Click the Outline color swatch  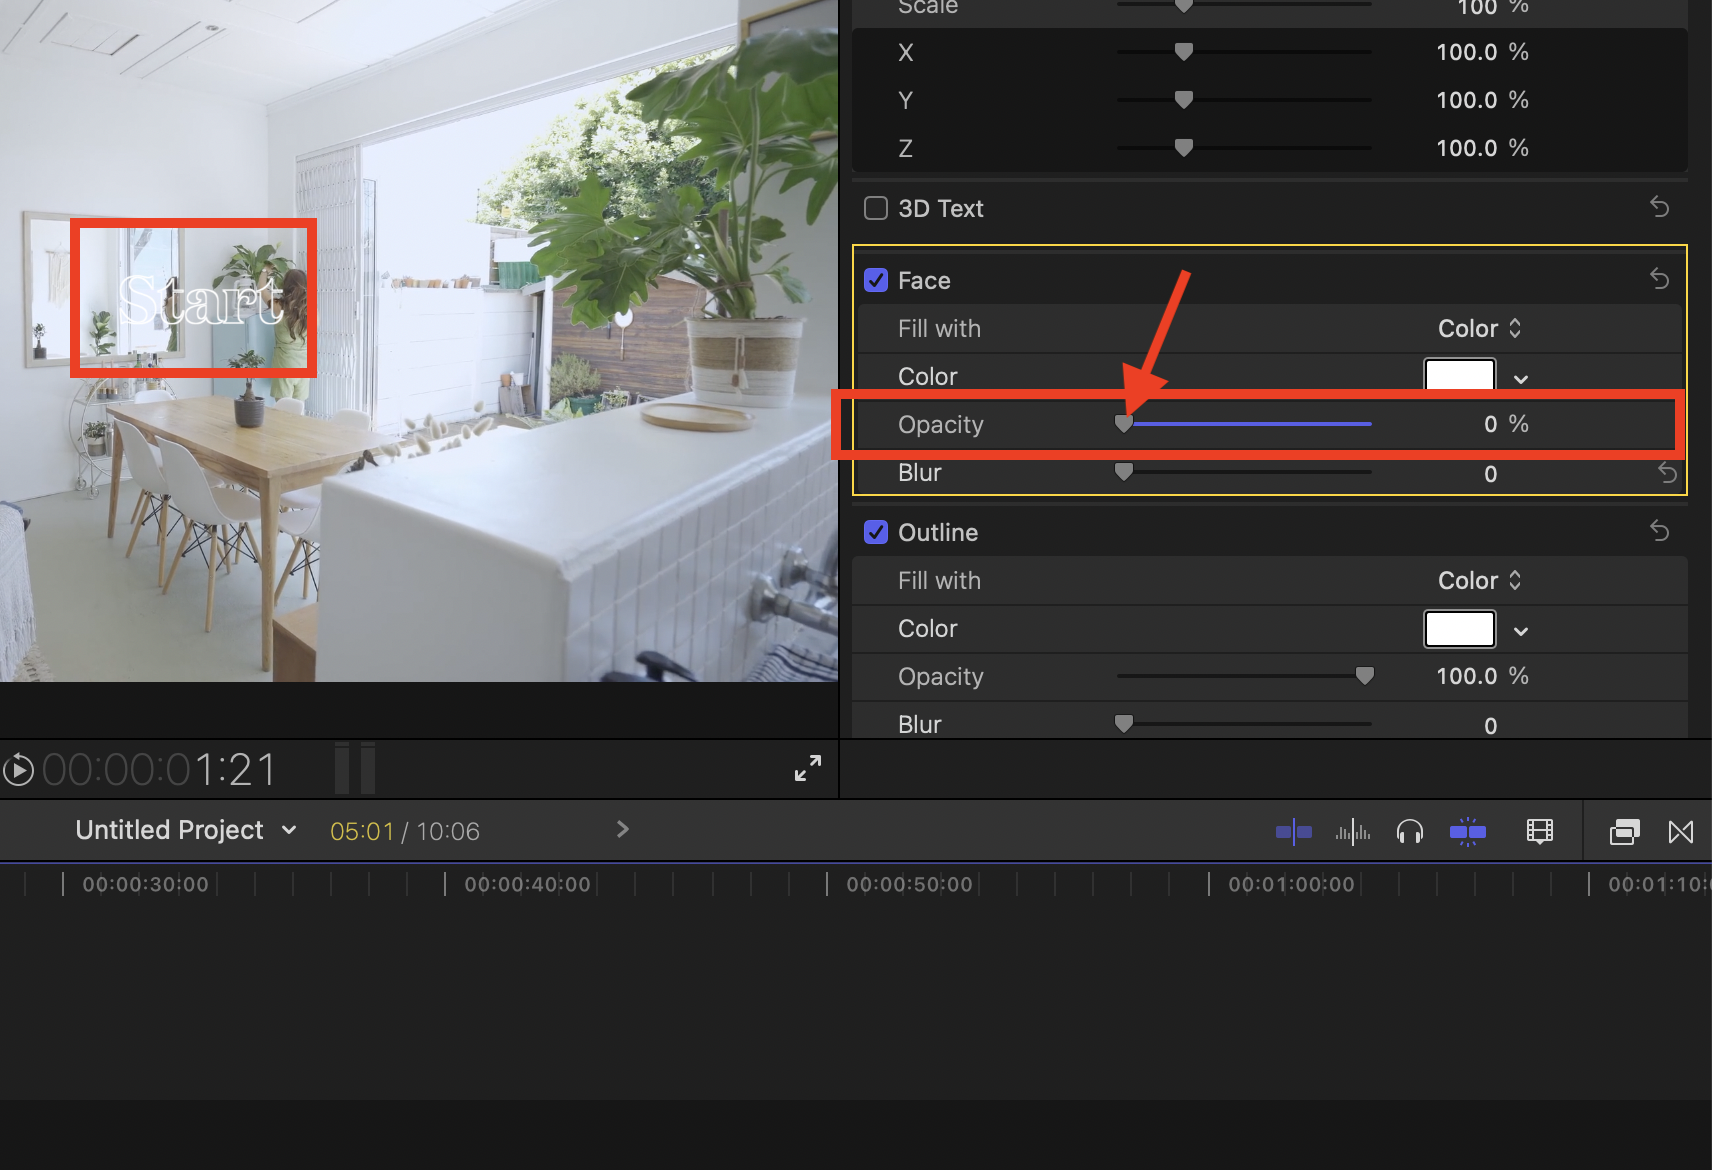point(1460,629)
